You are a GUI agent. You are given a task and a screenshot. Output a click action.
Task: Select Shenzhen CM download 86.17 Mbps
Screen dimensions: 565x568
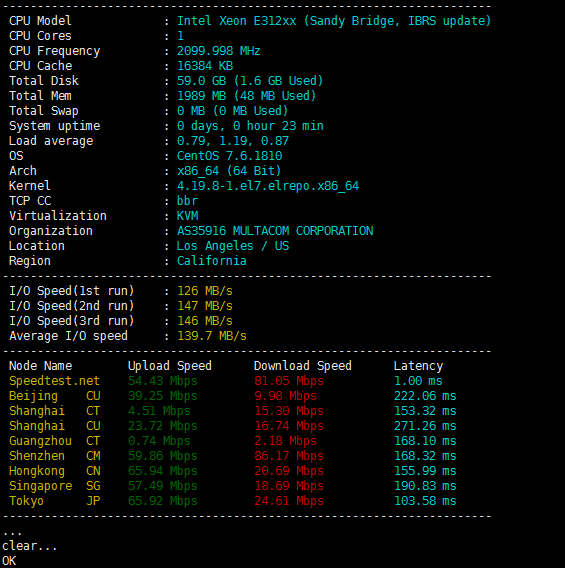(289, 456)
